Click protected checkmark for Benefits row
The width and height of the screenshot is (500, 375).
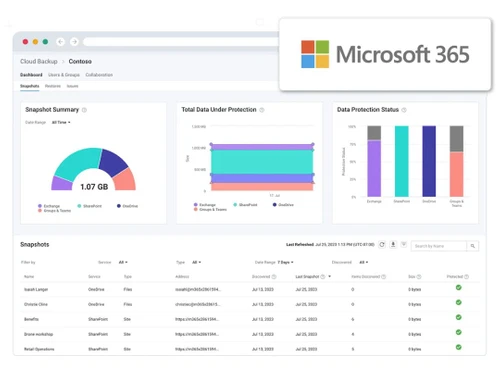click(x=459, y=317)
